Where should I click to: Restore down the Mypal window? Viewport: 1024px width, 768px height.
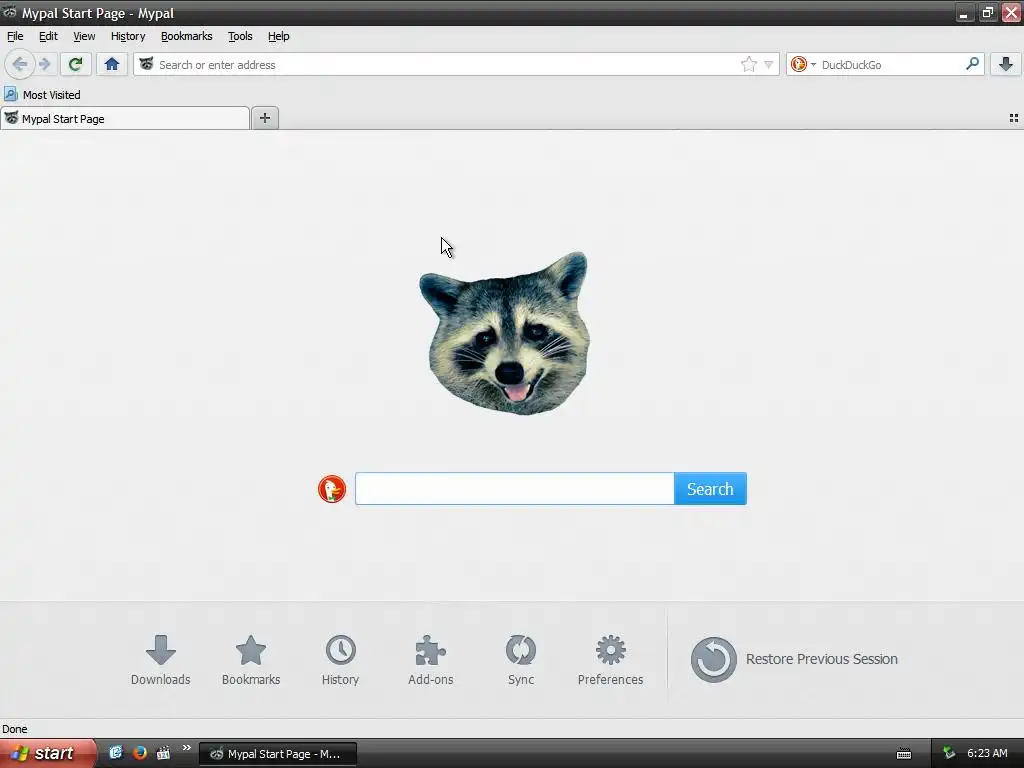pos(987,13)
